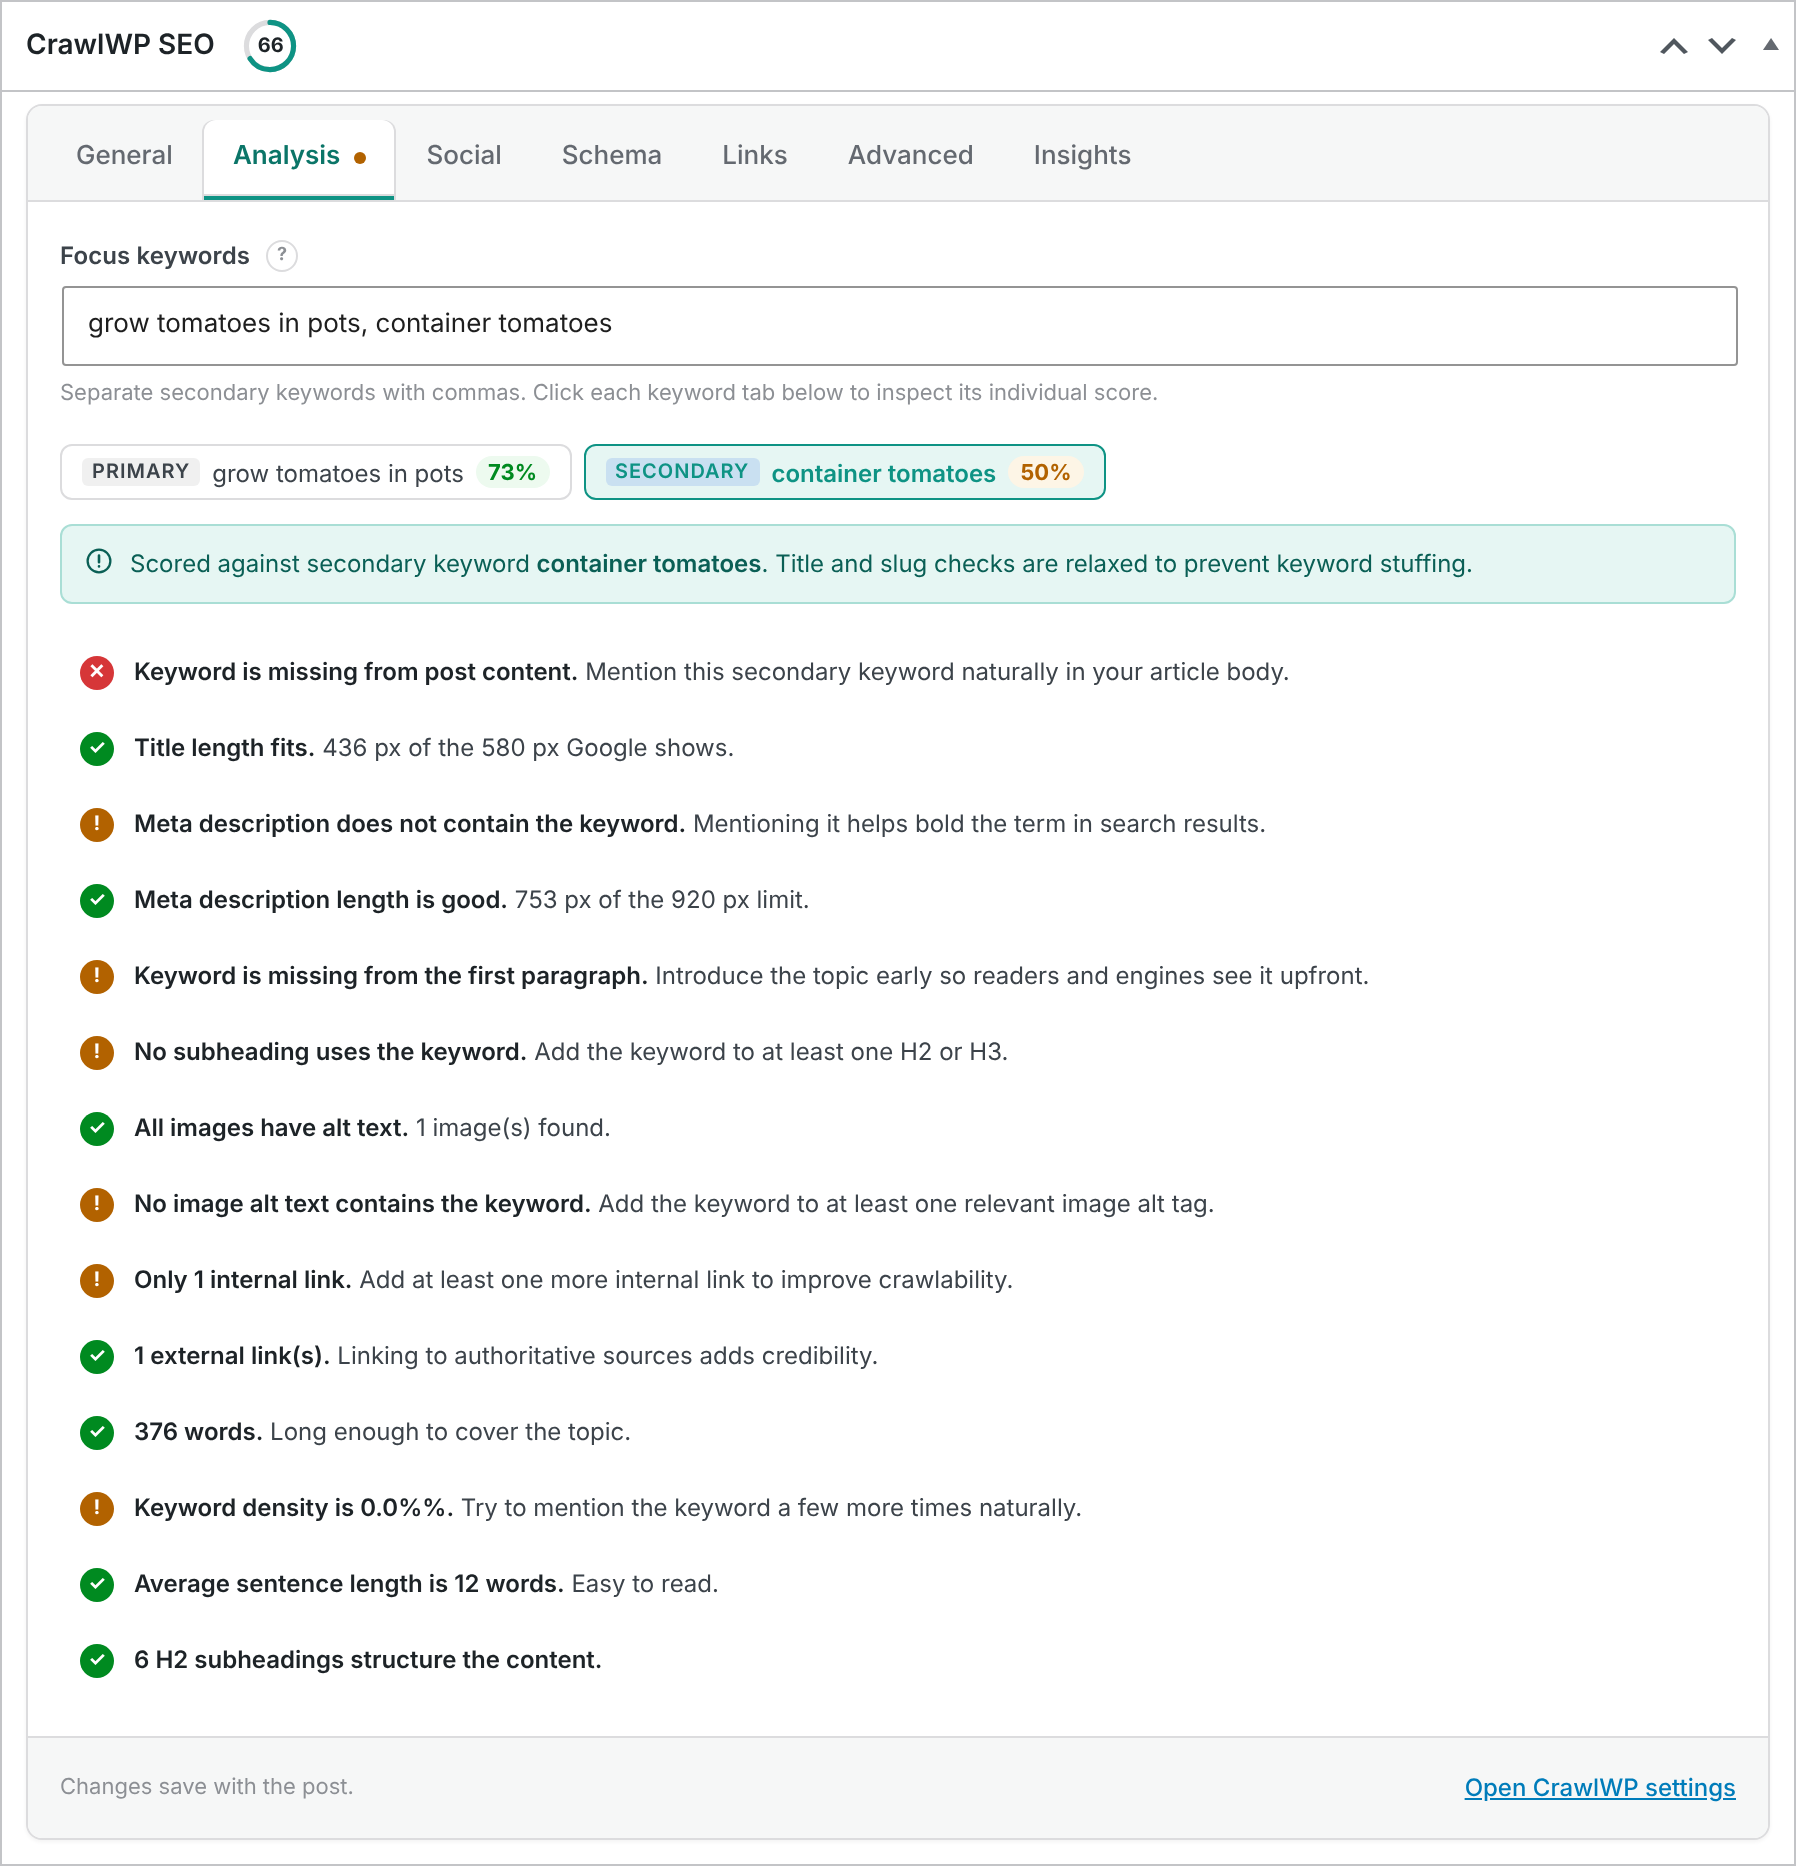The height and width of the screenshot is (1866, 1796).
Task: Click the green check icon beside All images have alt text
Action: 97,1128
